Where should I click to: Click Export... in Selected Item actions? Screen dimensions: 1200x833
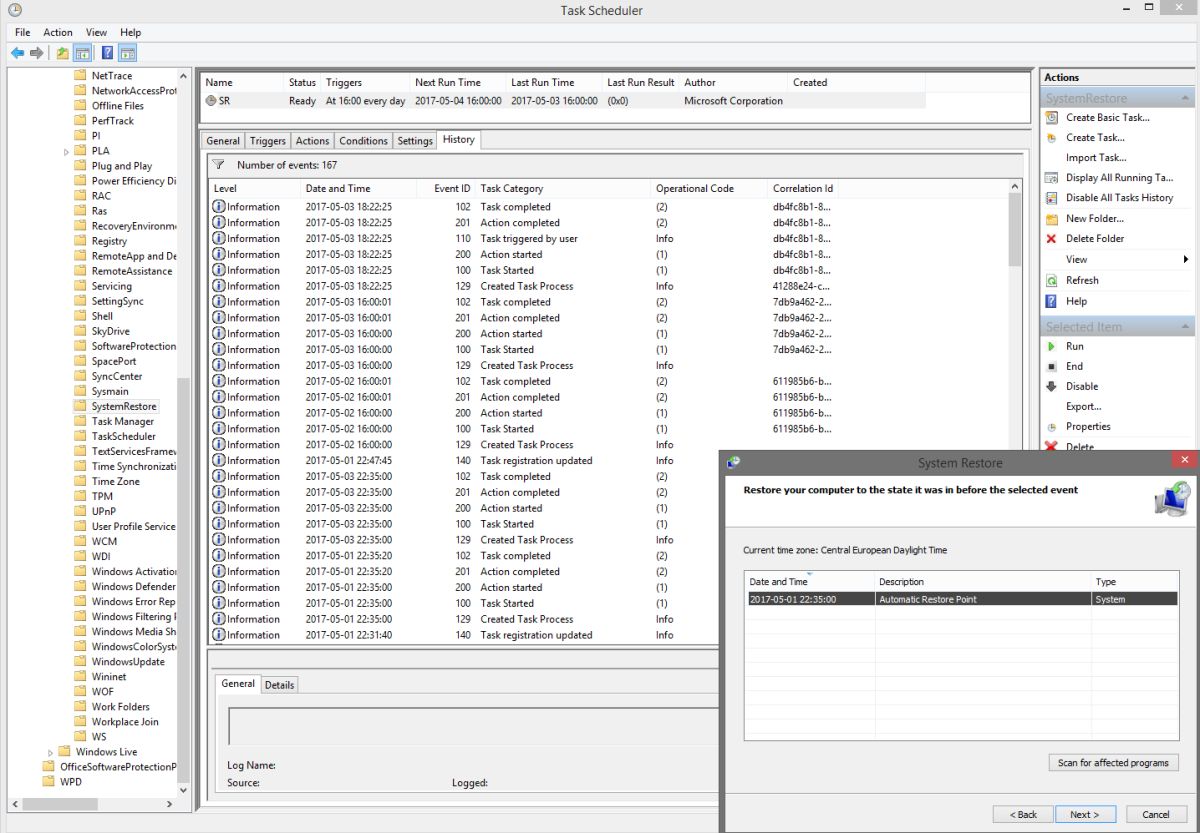pyautogui.click(x=1083, y=407)
